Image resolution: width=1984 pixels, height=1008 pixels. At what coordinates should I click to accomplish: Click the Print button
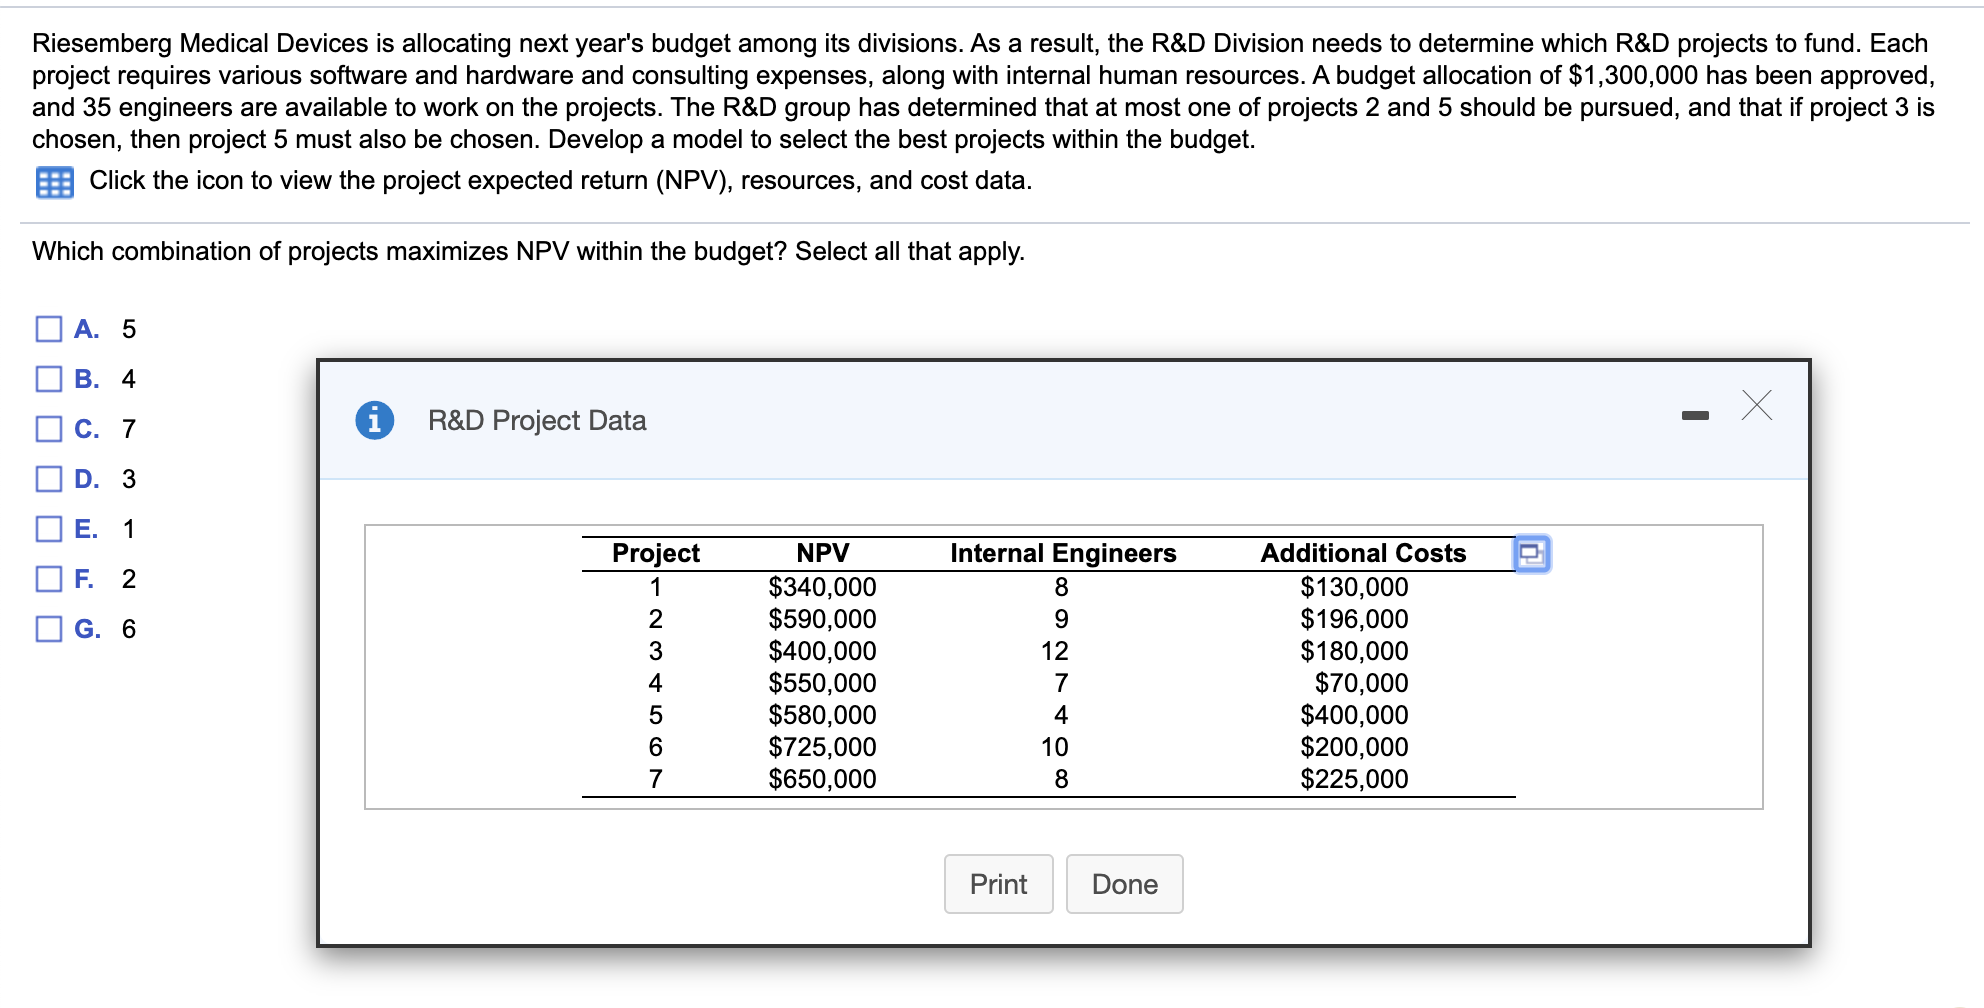tap(999, 884)
